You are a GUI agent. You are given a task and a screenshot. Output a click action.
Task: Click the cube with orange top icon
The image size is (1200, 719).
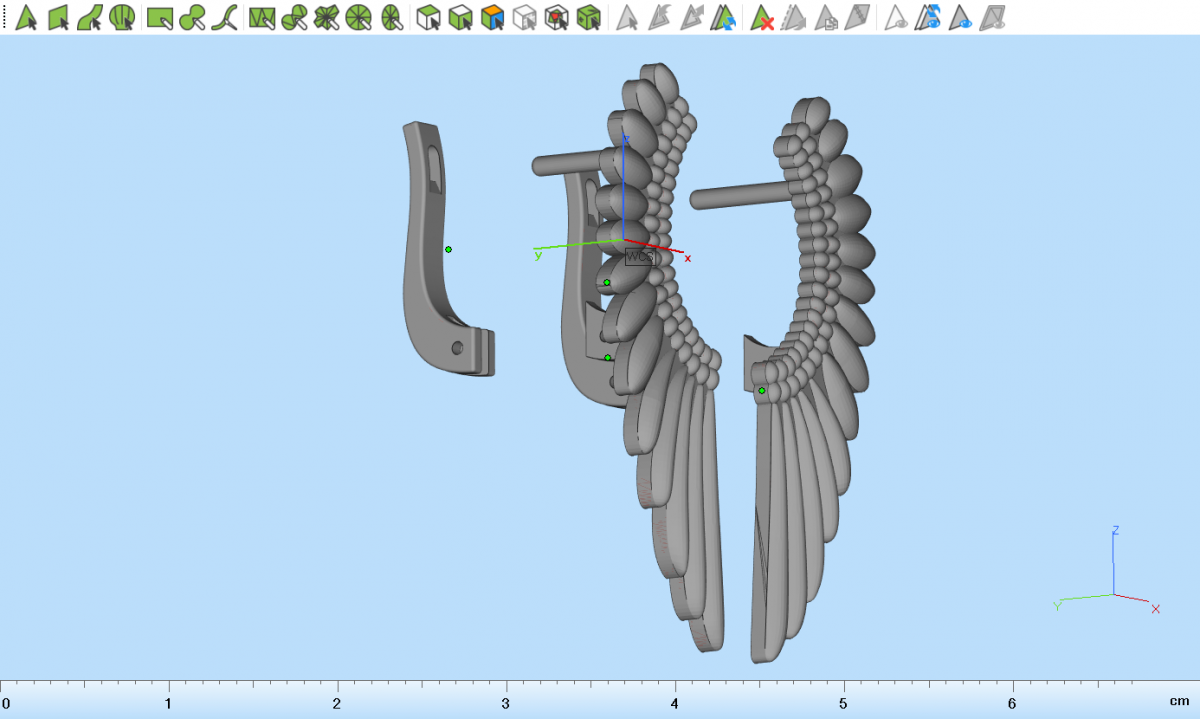tap(491, 17)
